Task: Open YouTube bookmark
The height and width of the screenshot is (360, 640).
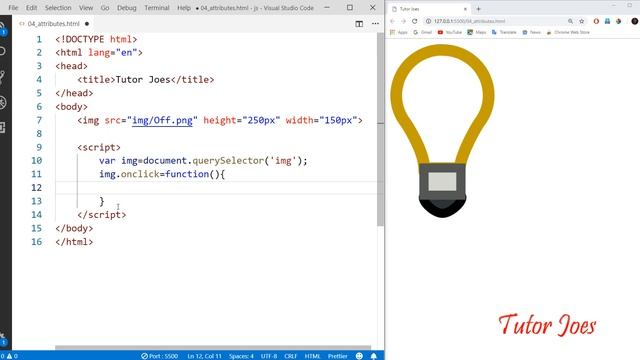Action: click(449, 32)
